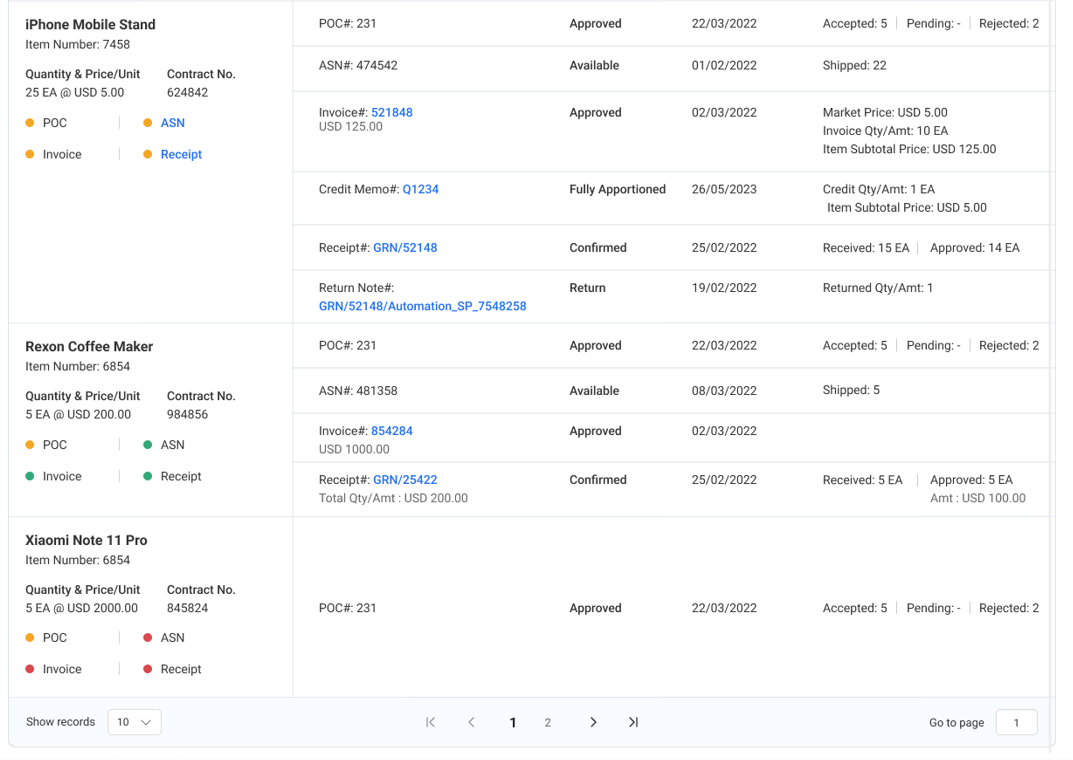Image resolution: width=1073 pixels, height=760 pixels.
Task: Click the Fully Apportioned status text
Action: click(x=617, y=189)
